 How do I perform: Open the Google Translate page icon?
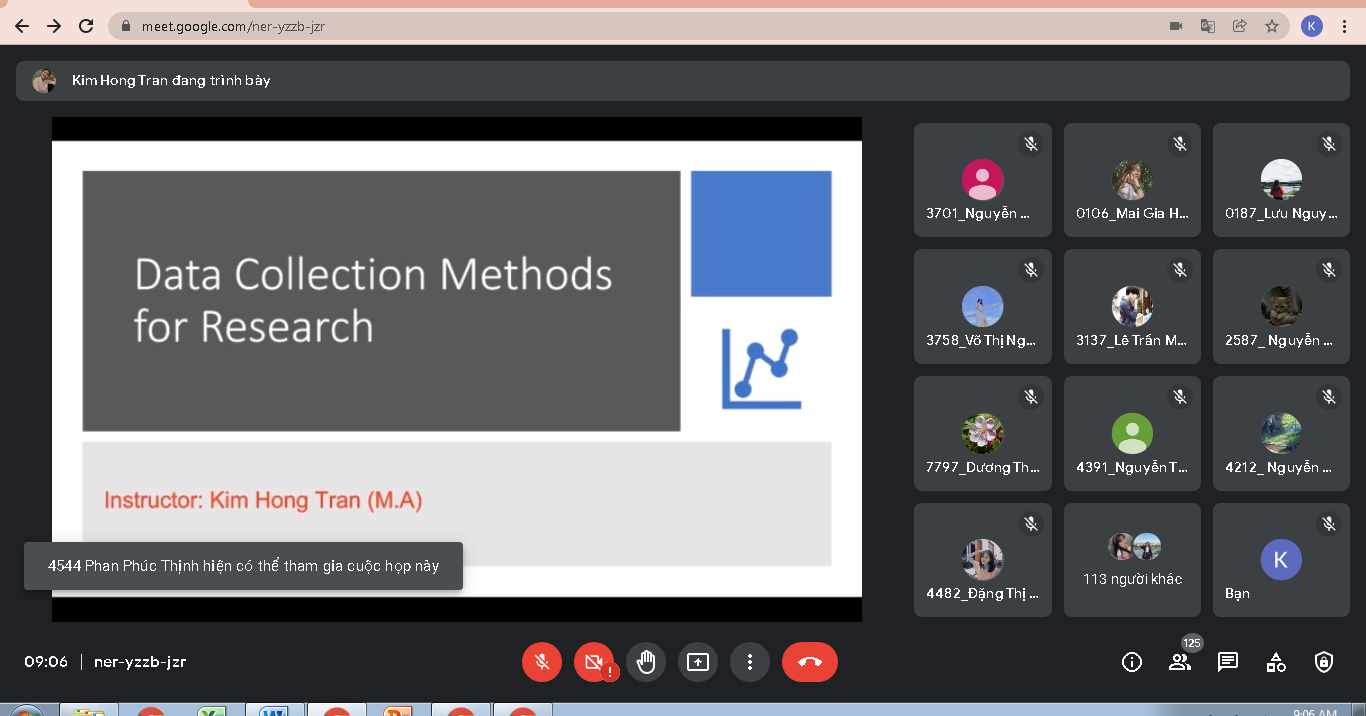tap(1208, 27)
